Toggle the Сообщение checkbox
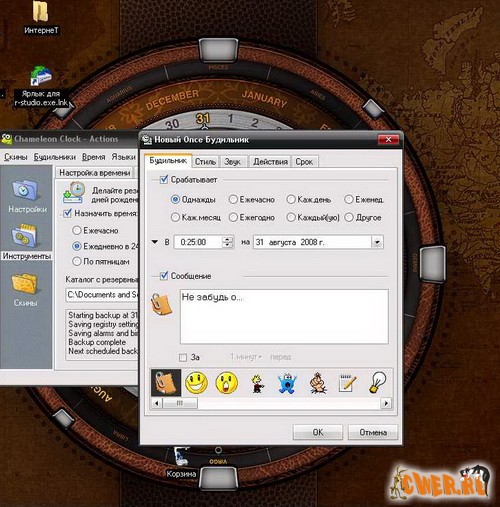The height and width of the screenshot is (507, 500). click(164, 276)
